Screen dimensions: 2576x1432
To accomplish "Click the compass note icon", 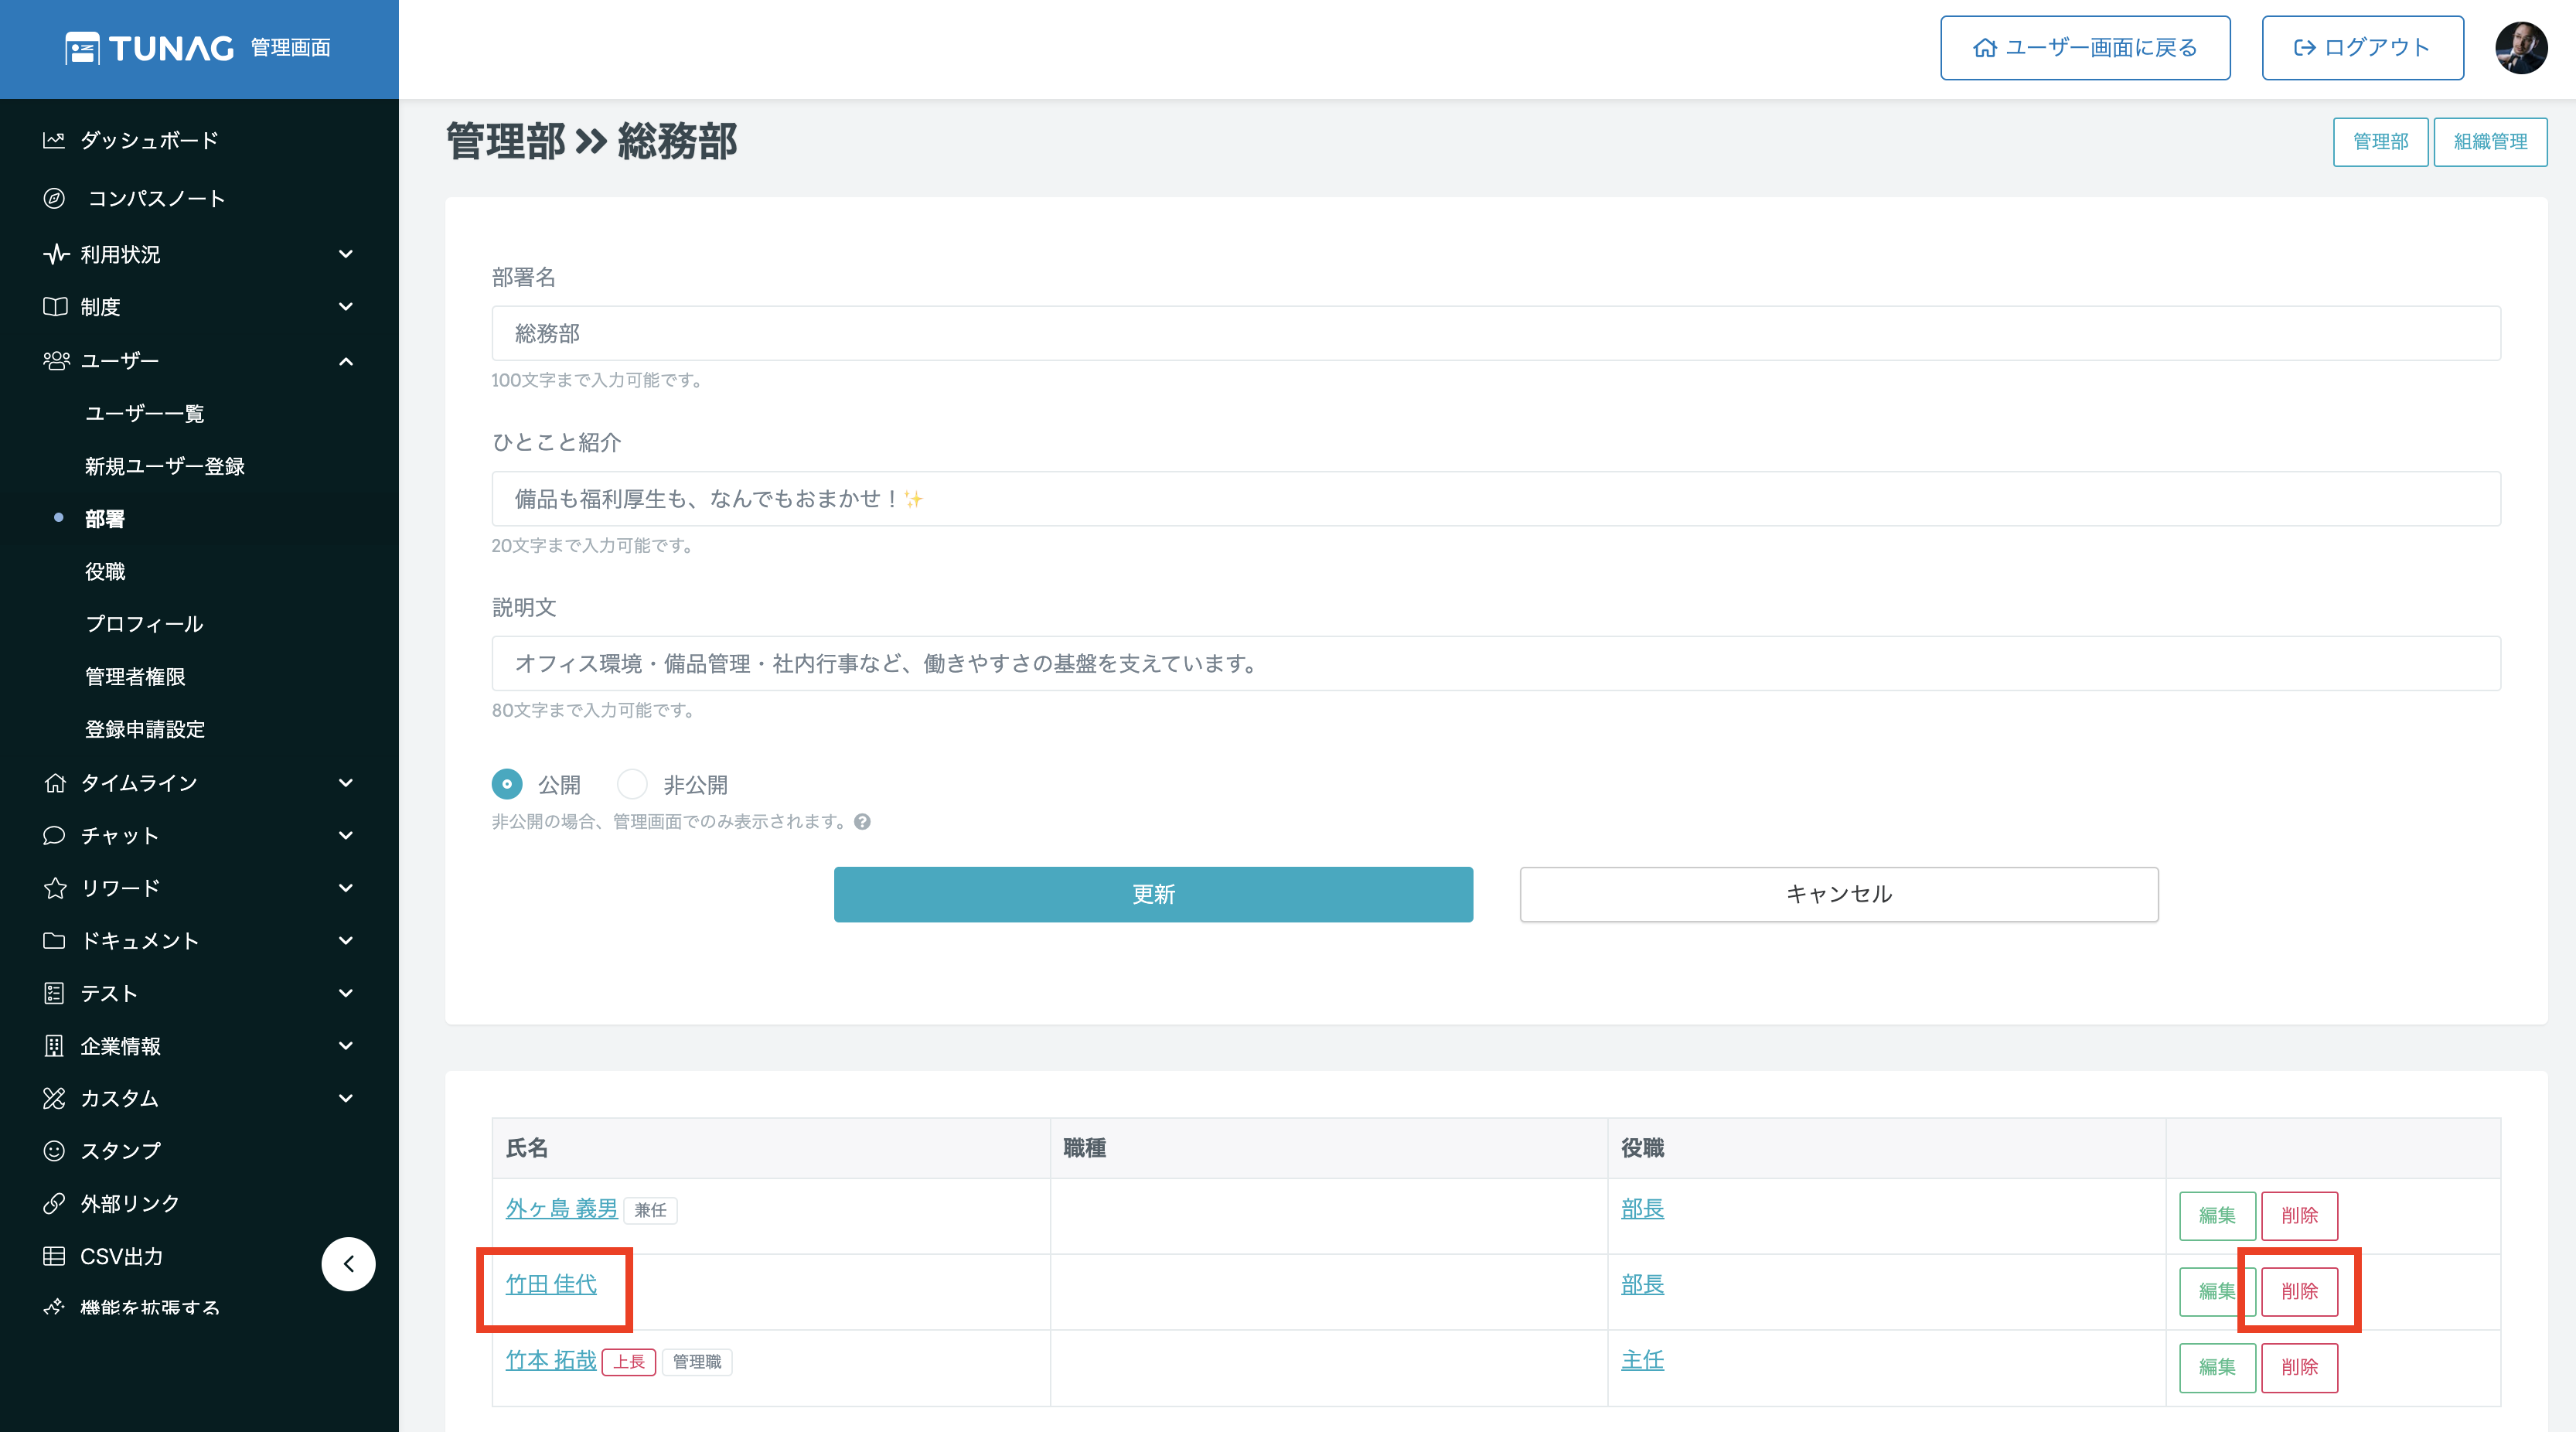I will 54,198.
